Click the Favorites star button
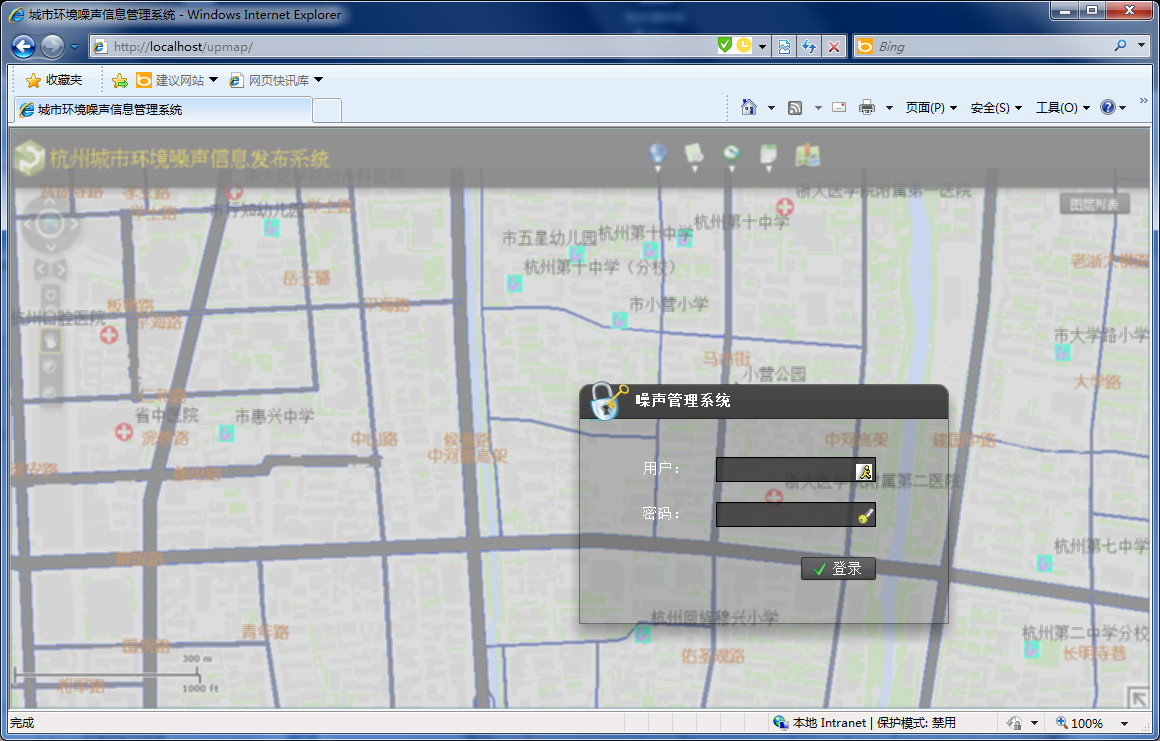This screenshot has width=1160, height=741. pyautogui.click(x=54, y=80)
